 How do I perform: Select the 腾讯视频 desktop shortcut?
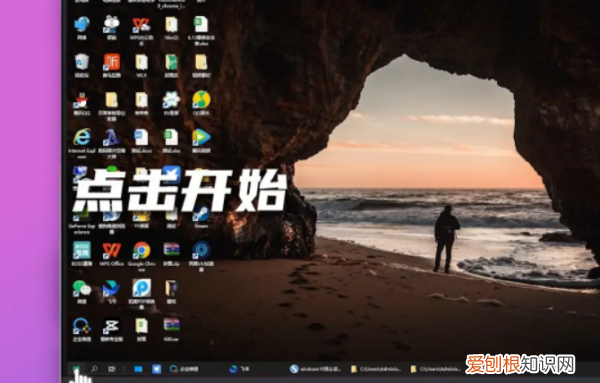pyautogui.click(x=201, y=141)
